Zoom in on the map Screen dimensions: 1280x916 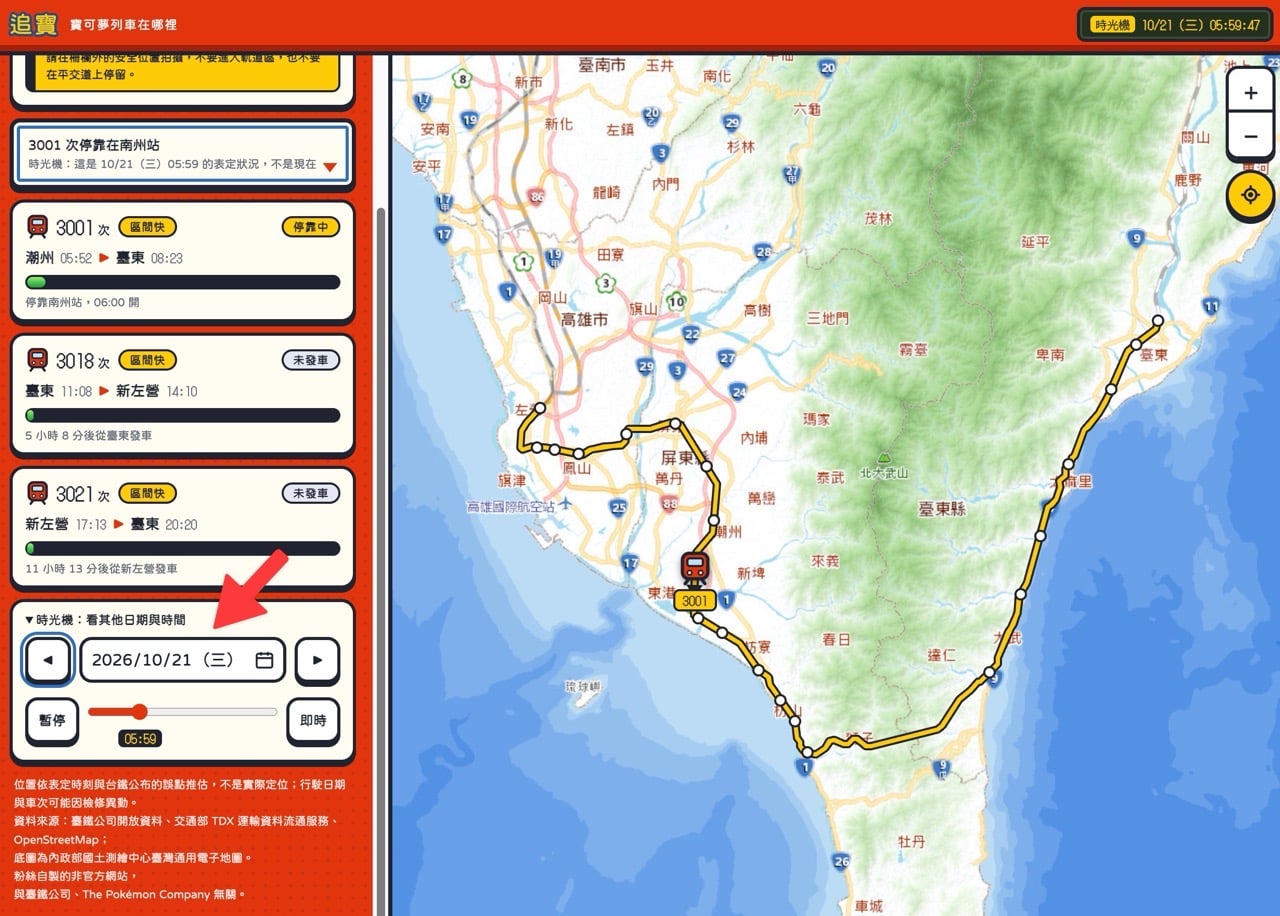(1250, 93)
